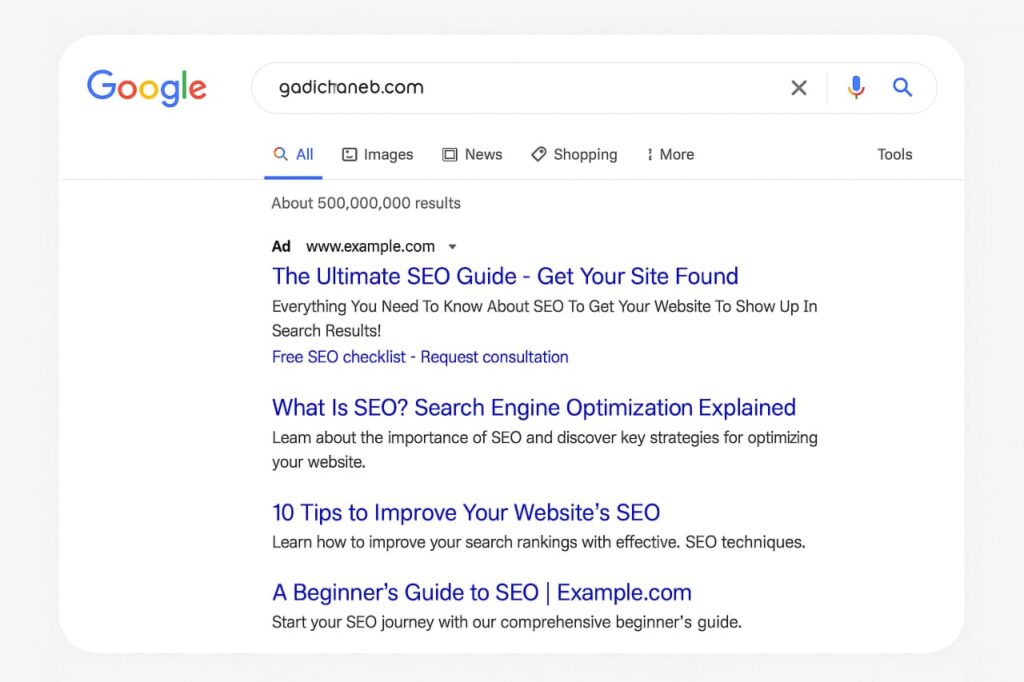
Task: Open The Ultimate SEO Guide ad link
Action: [505, 276]
